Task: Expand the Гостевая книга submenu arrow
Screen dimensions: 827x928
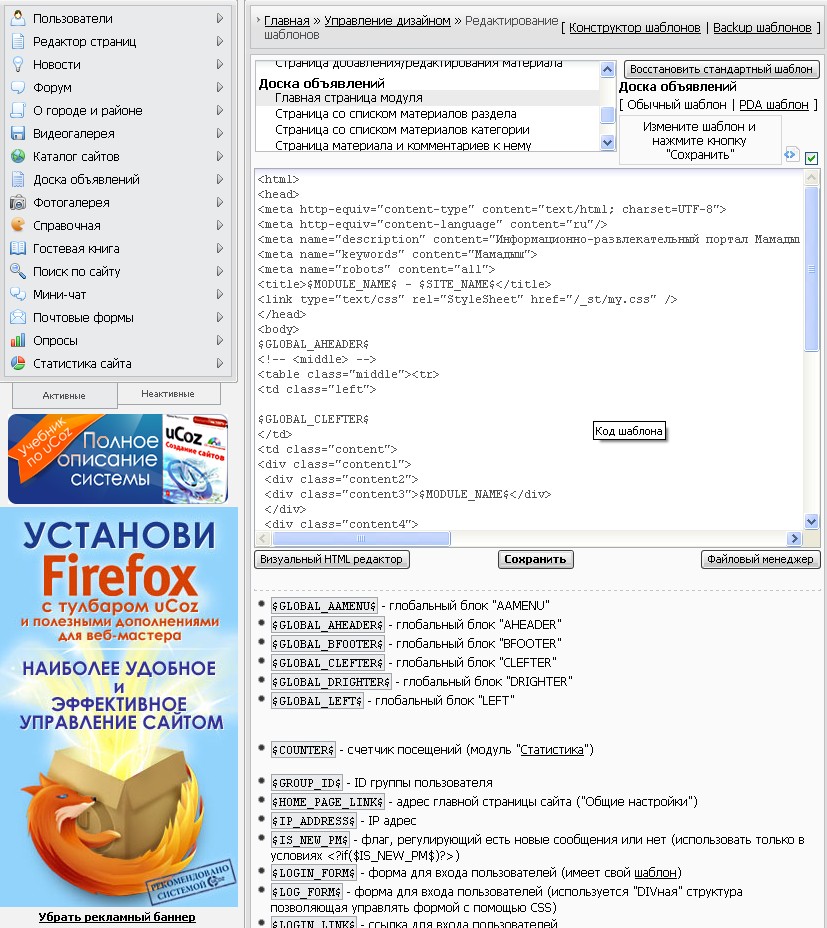Action: [220, 248]
